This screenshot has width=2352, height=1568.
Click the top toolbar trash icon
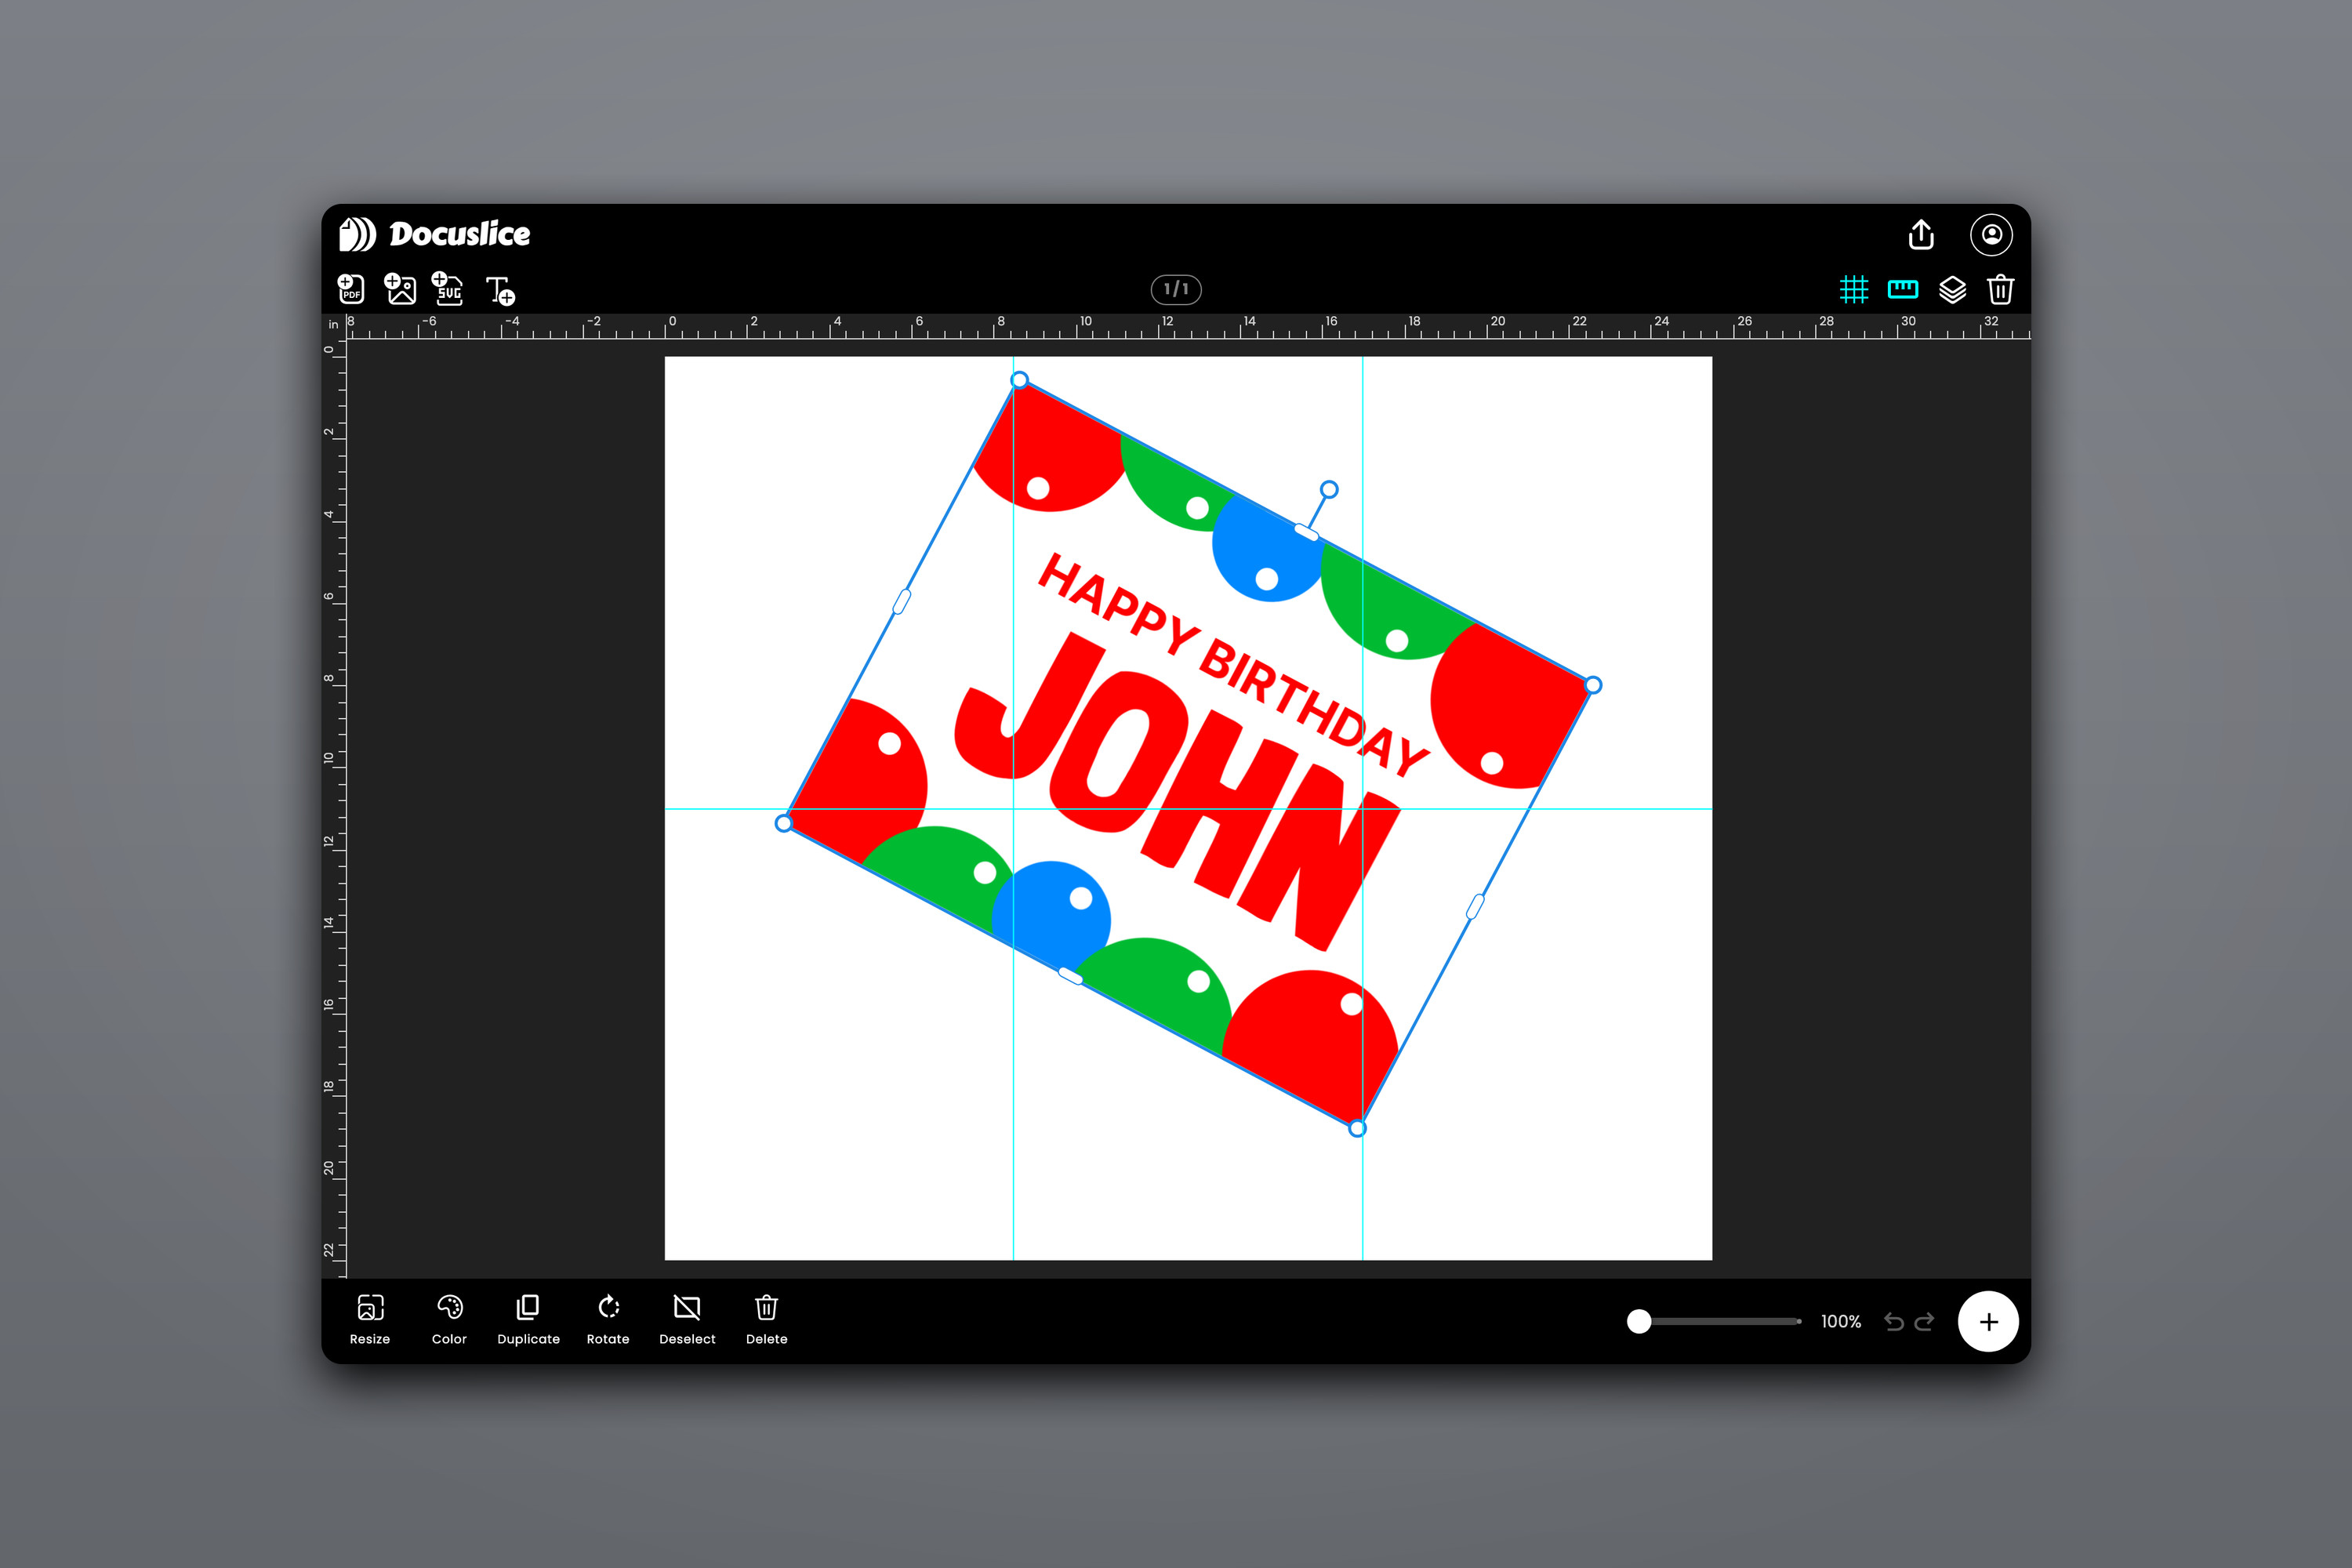2000,290
